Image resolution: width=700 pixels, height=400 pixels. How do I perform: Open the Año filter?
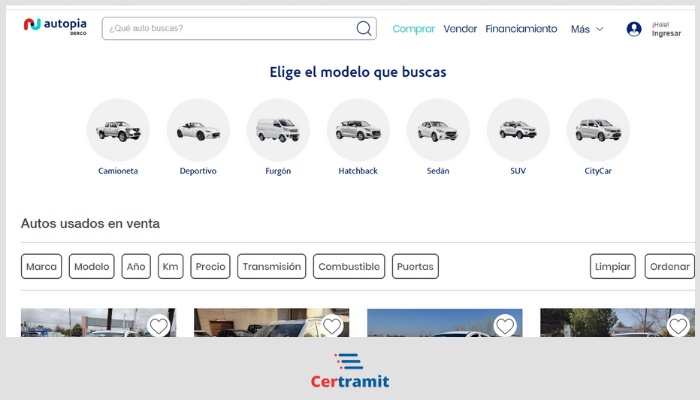coord(136,267)
